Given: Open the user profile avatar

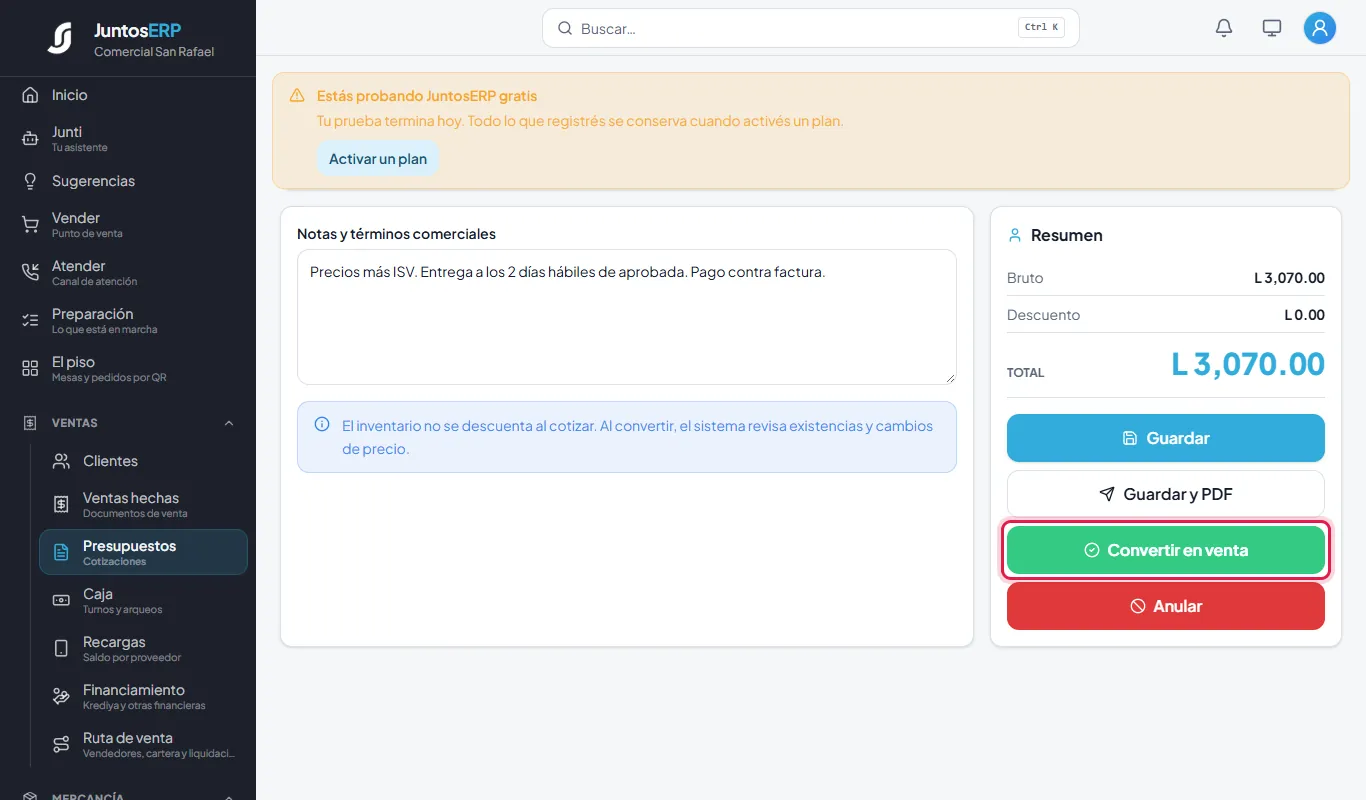Looking at the screenshot, I should pos(1320,28).
